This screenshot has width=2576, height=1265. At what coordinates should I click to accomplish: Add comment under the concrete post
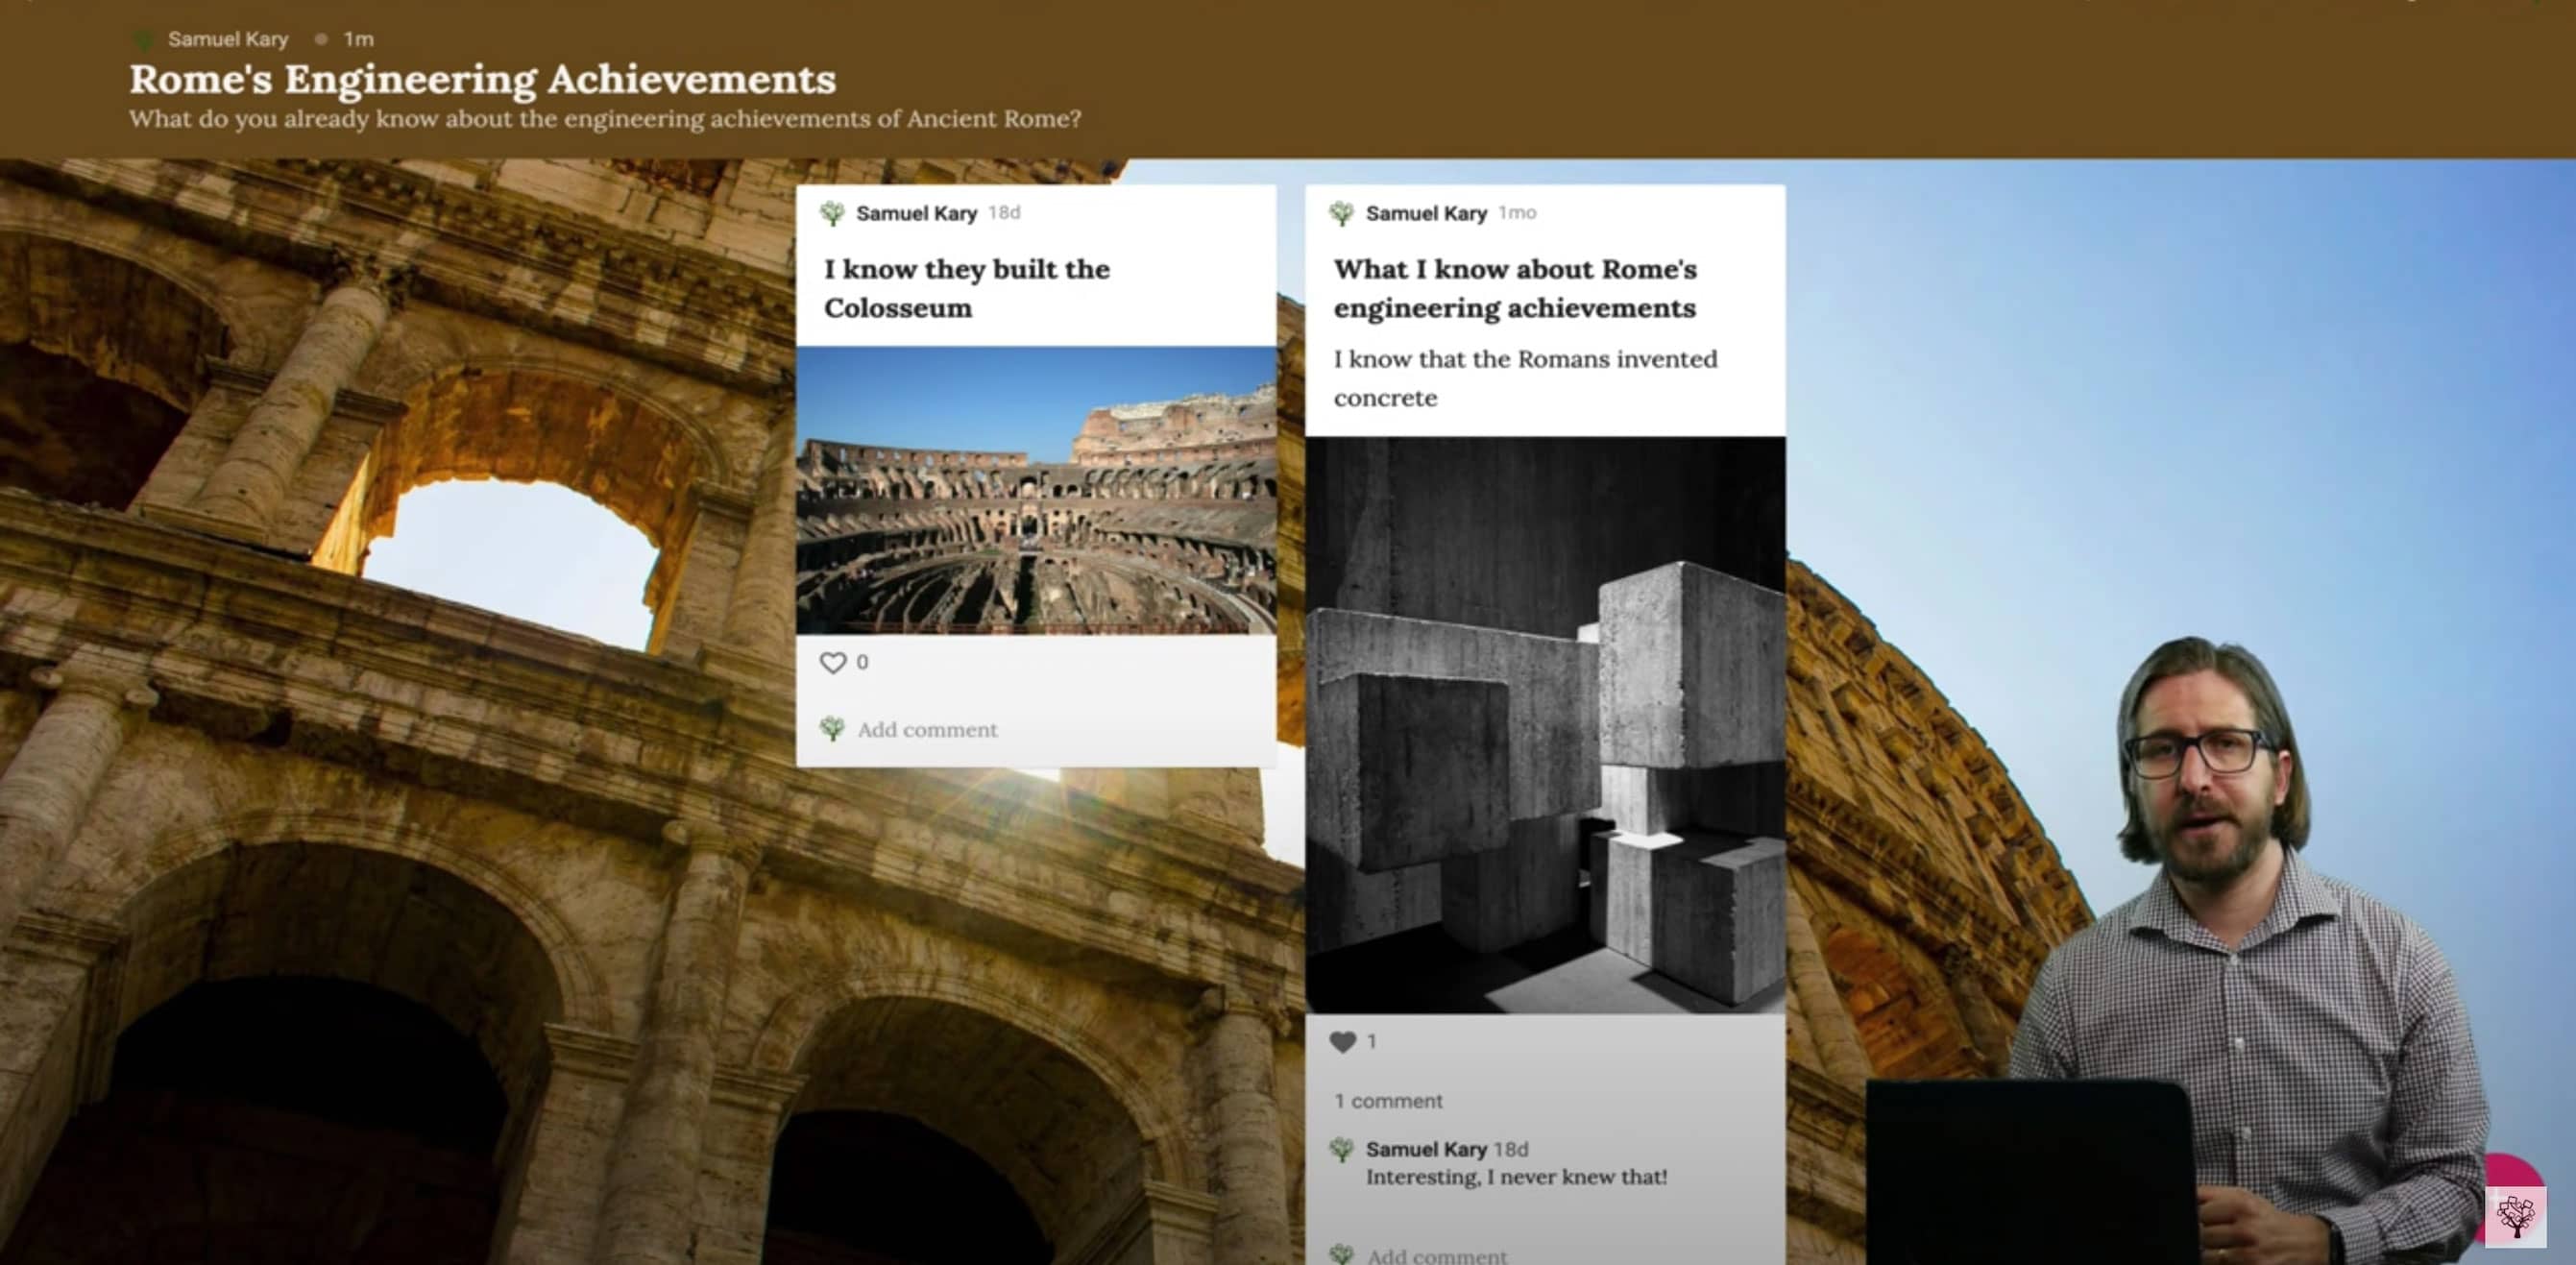1436,1256
